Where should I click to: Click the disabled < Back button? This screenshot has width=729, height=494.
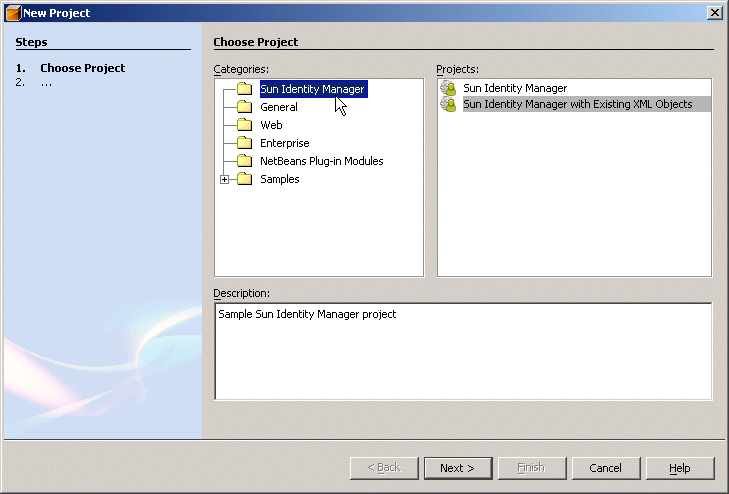pyautogui.click(x=384, y=468)
